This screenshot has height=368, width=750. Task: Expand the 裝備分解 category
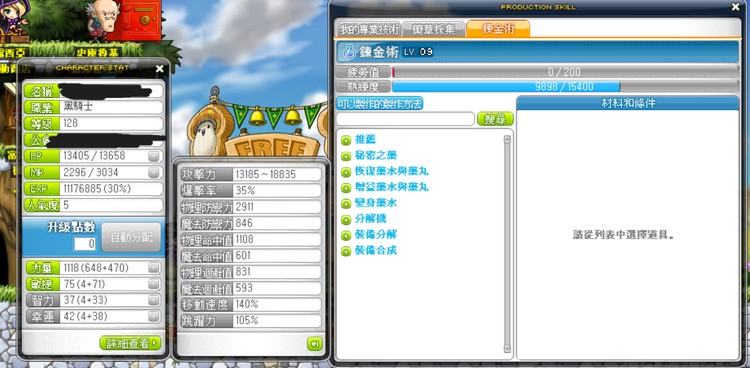tap(346, 235)
